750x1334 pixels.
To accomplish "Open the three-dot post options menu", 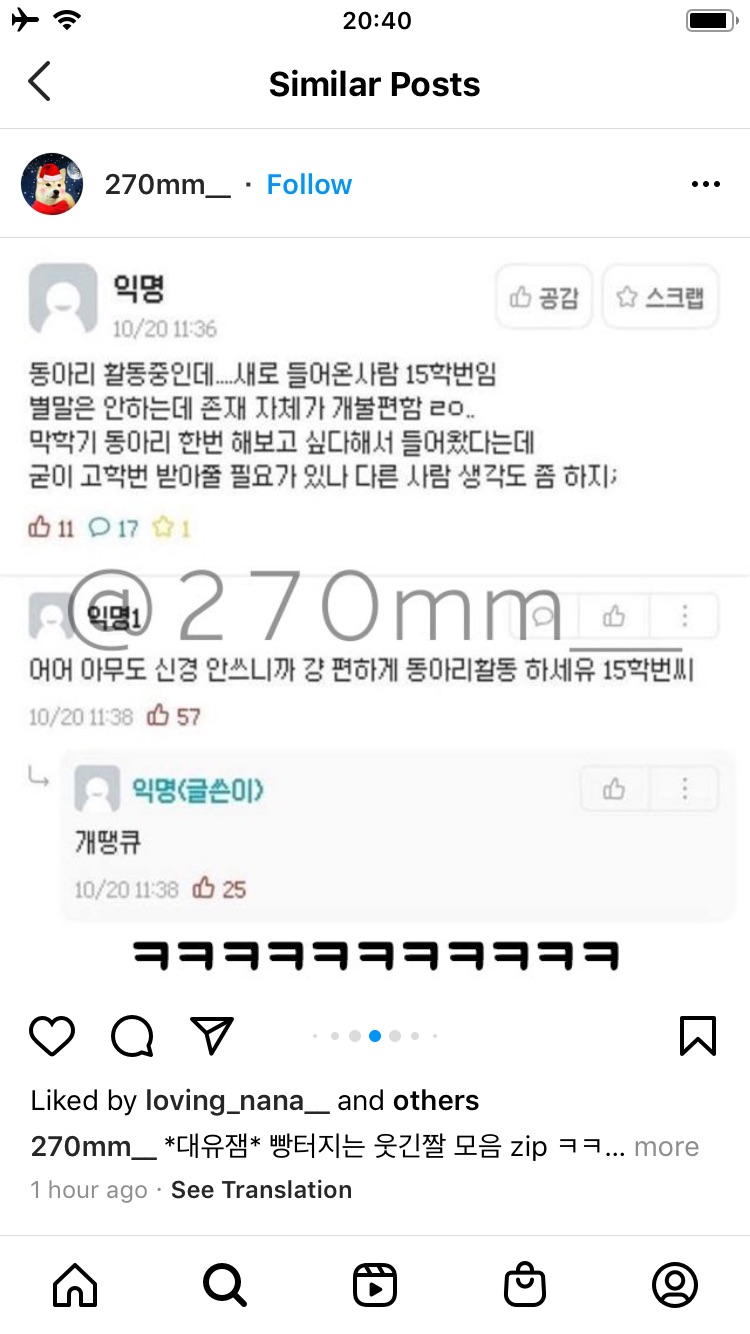I will coord(706,184).
